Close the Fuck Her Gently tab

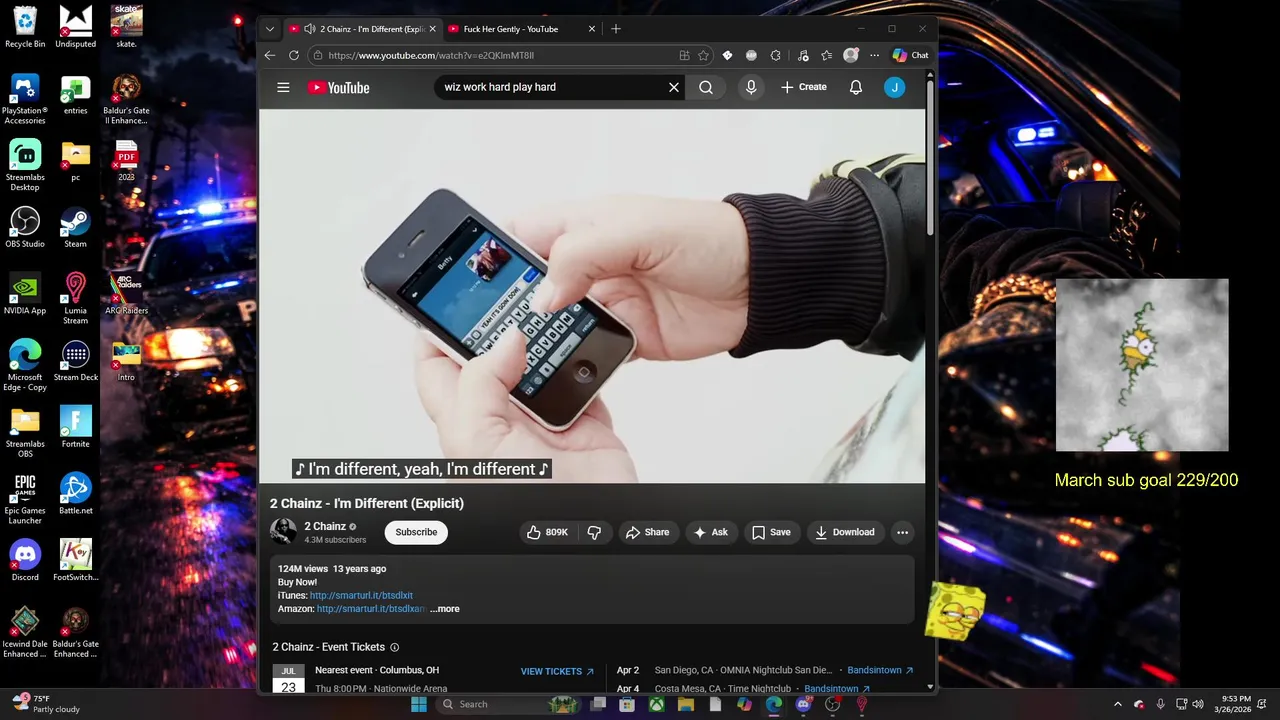coord(592,29)
